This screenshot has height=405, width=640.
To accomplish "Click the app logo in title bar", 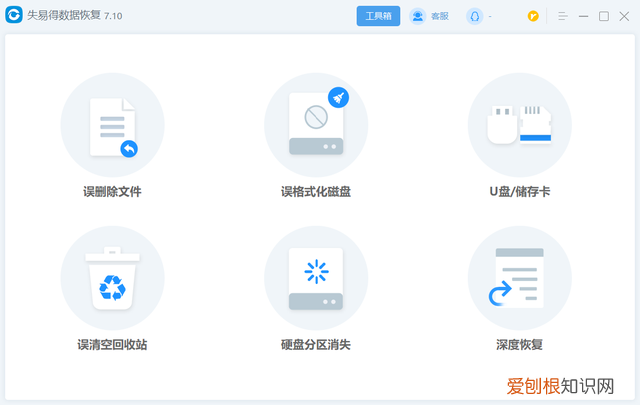I will pyautogui.click(x=14, y=15).
